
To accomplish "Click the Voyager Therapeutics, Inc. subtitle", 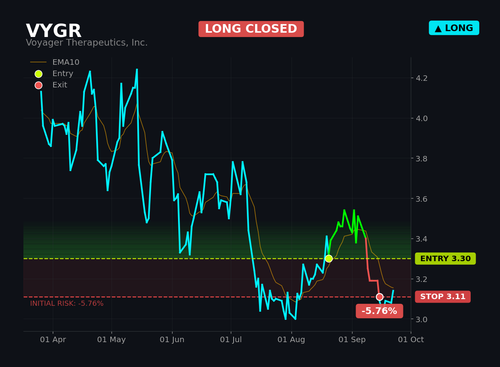I will pyautogui.click(x=87, y=43).
